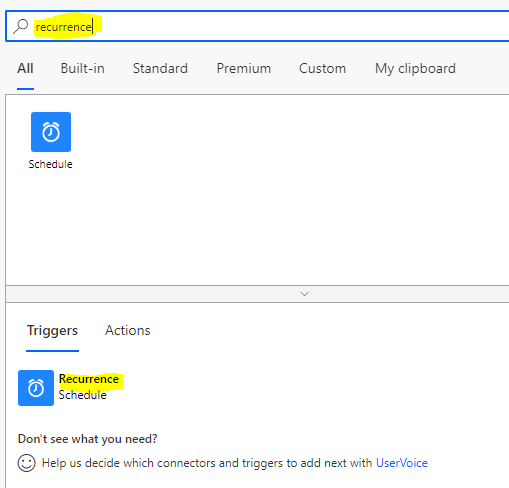The width and height of the screenshot is (509, 488).
Task: Select the All connectors tab
Action: click(x=25, y=68)
